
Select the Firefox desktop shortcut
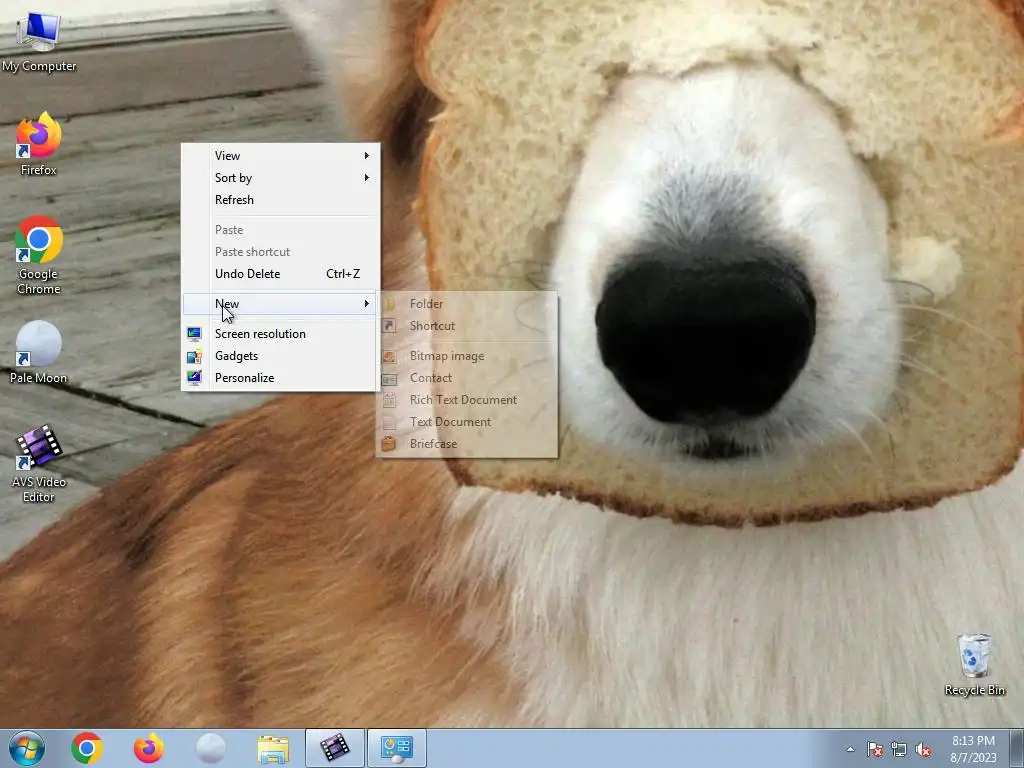39,144
